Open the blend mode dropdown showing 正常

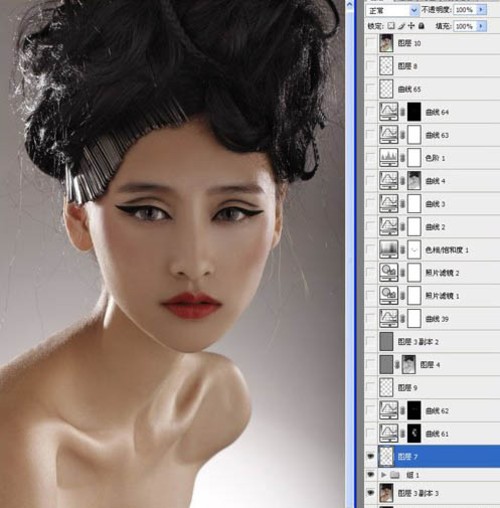pos(392,11)
